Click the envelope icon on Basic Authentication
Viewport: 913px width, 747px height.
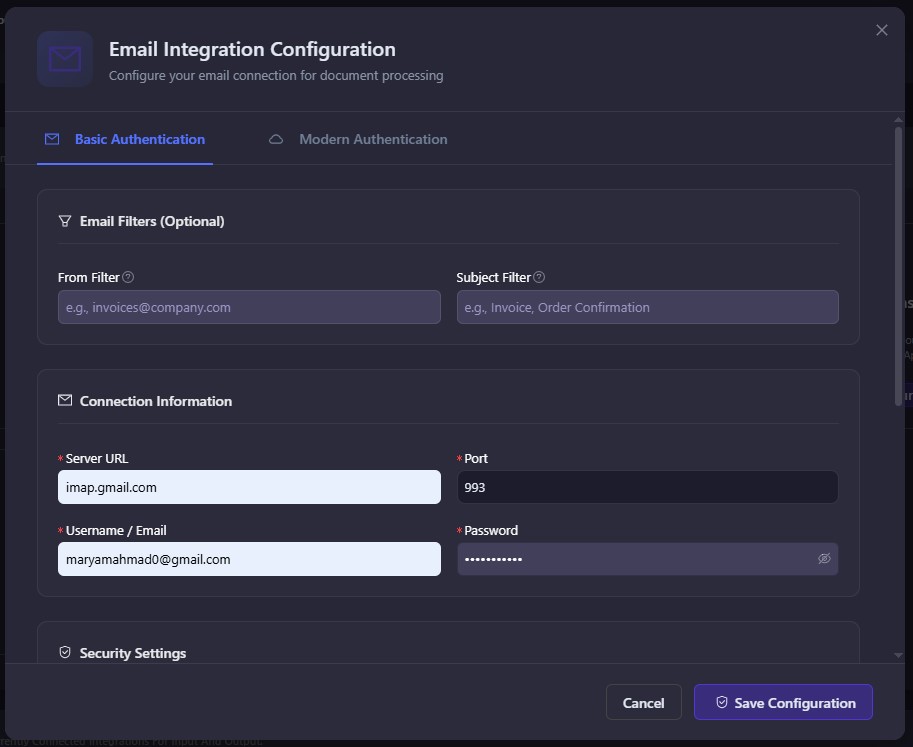[x=52, y=139]
